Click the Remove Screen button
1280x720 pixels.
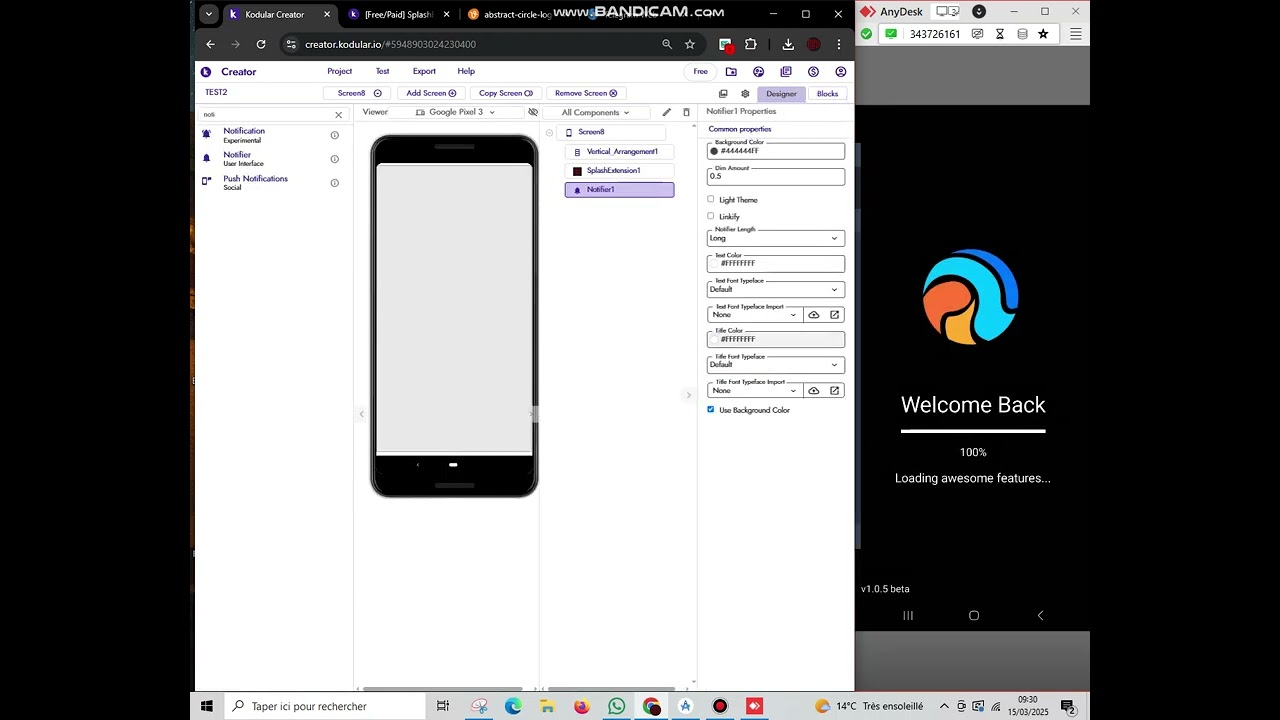click(585, 93)
